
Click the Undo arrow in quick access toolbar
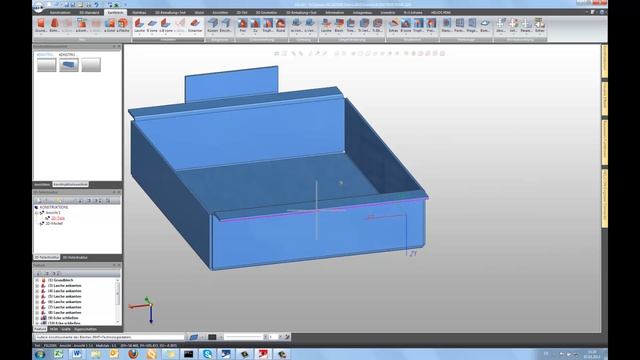[96, 4]
